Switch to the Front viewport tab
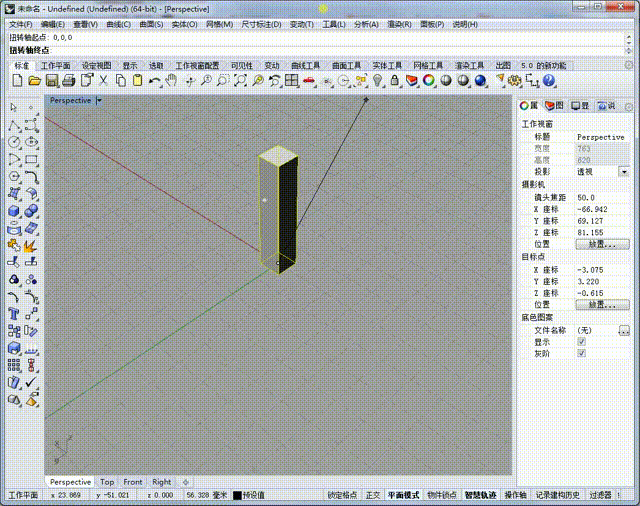The image size is (640, 506). click(133, 482)
